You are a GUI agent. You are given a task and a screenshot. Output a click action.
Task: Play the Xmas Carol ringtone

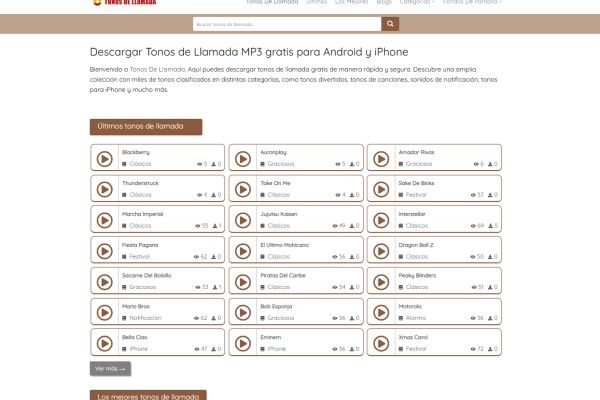coord(381,344)
